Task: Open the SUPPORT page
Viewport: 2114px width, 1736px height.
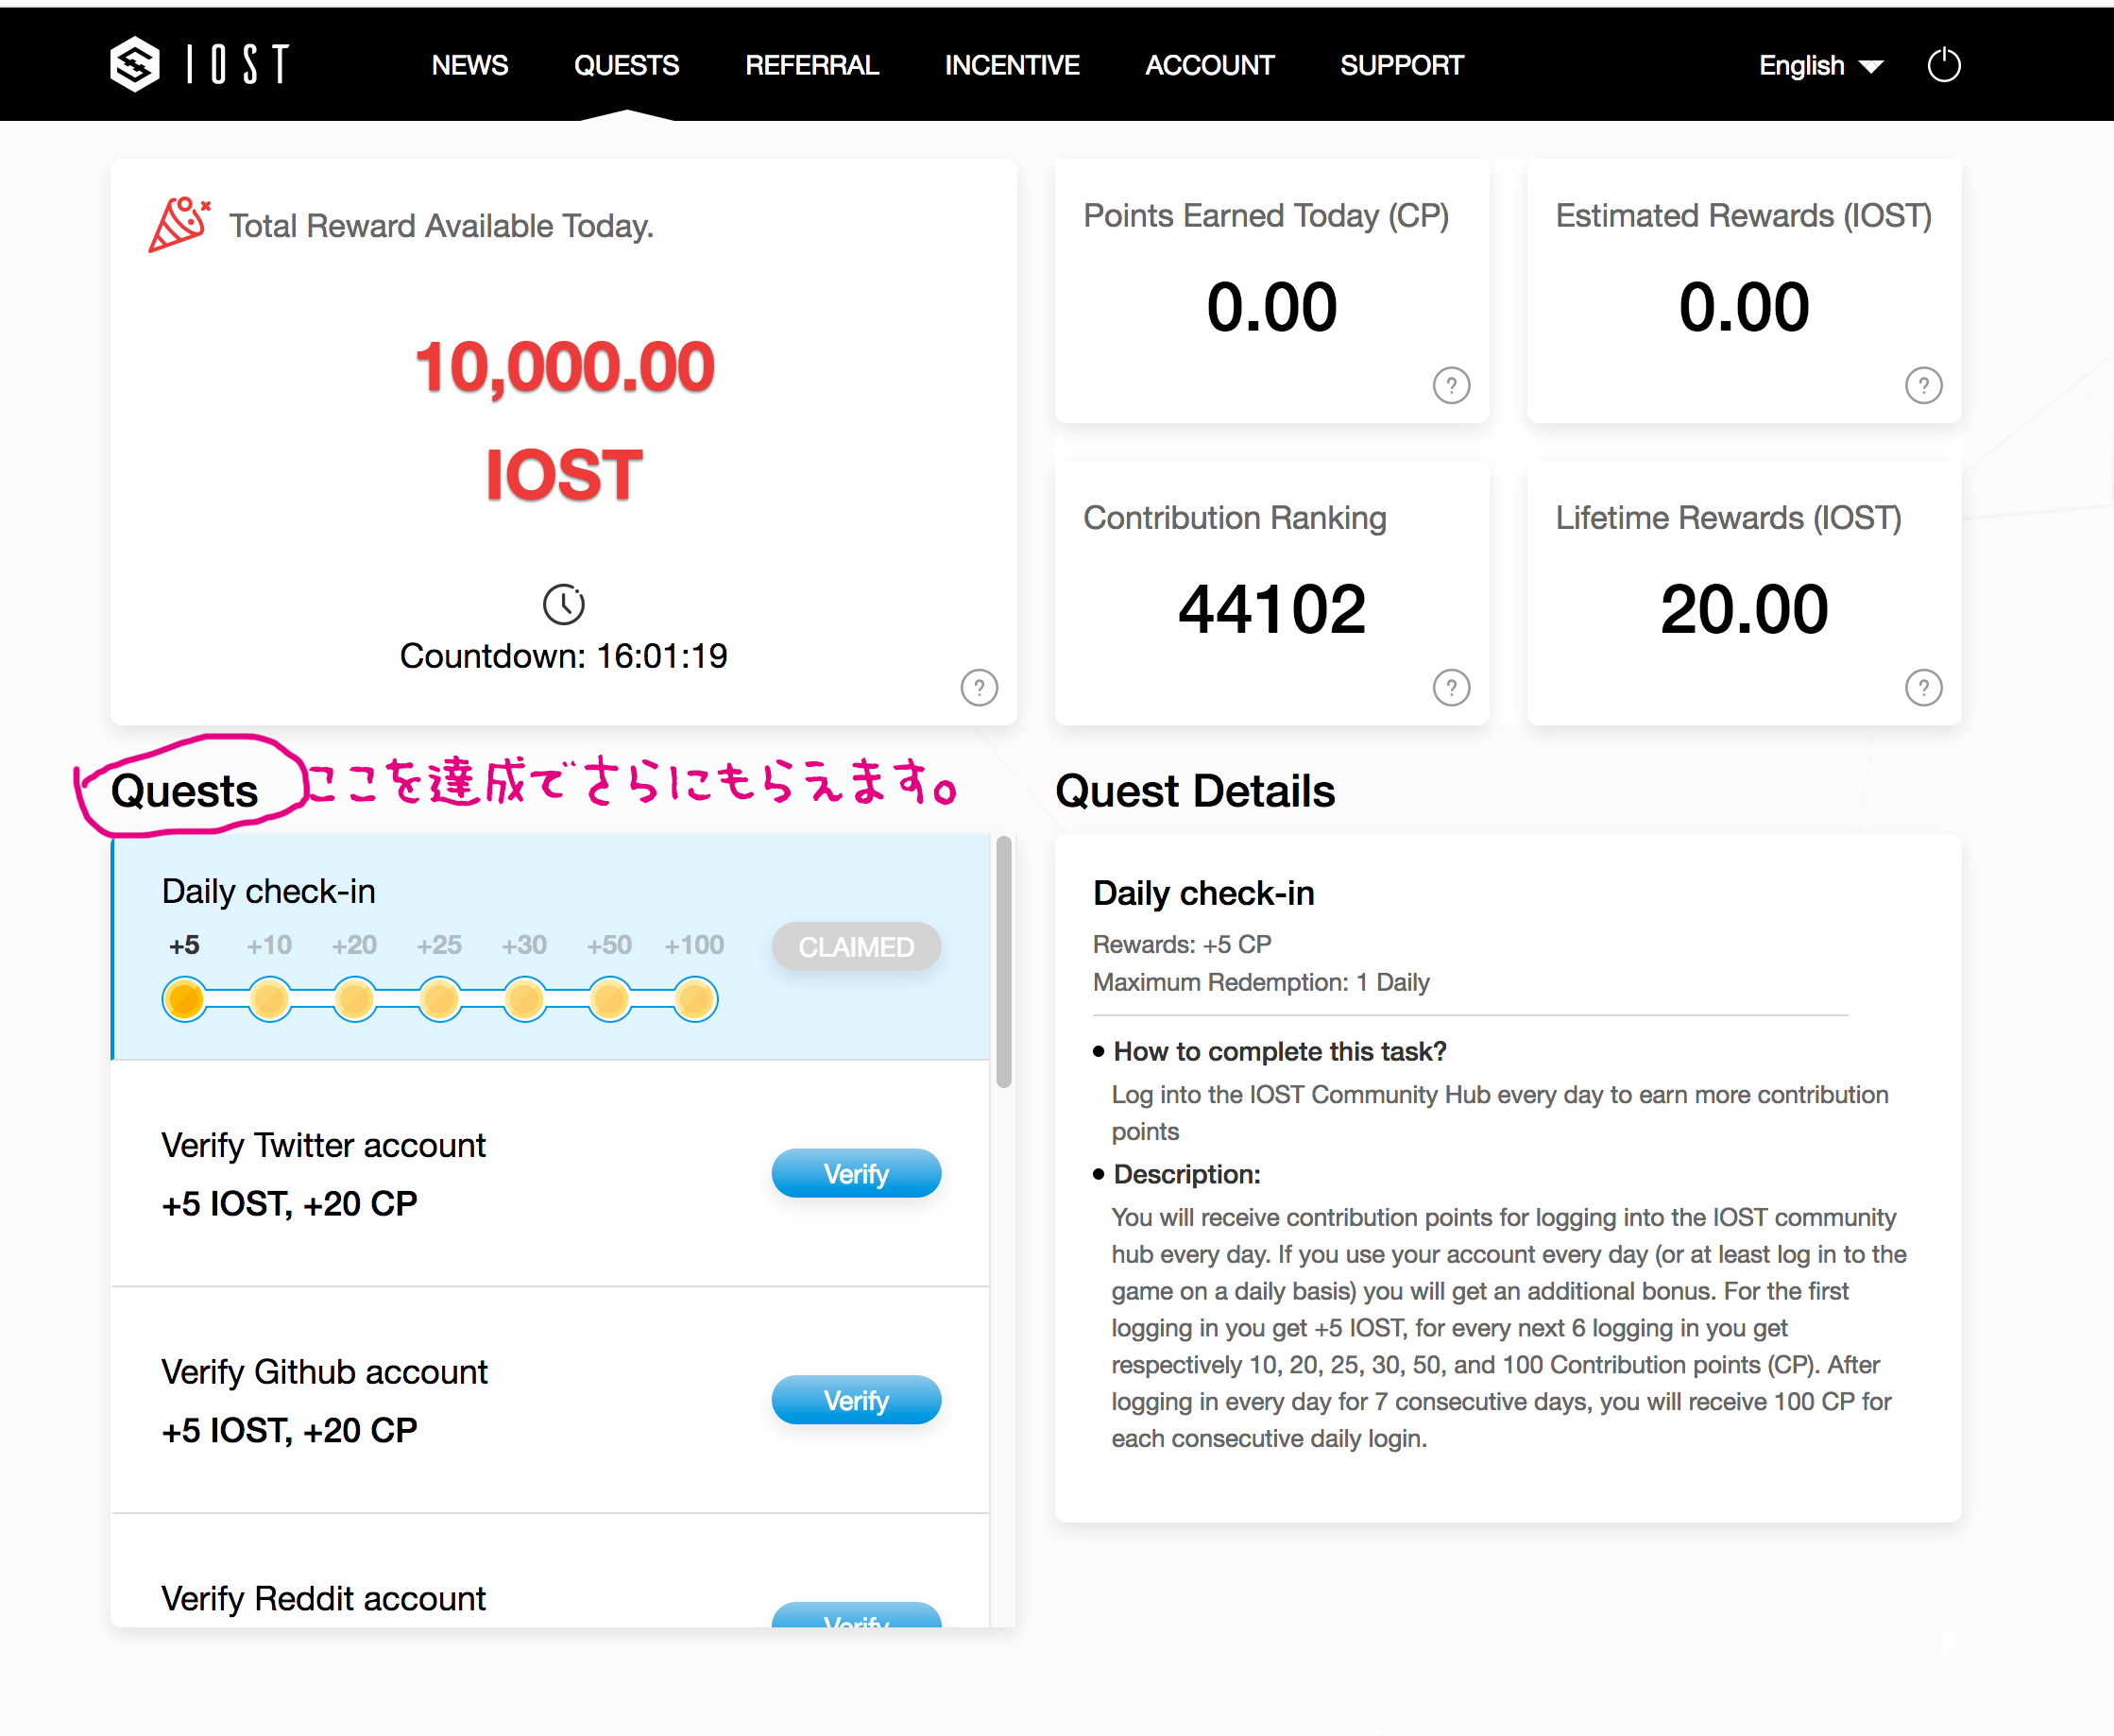Action: pyautogui.click(x=1400, y=66)
